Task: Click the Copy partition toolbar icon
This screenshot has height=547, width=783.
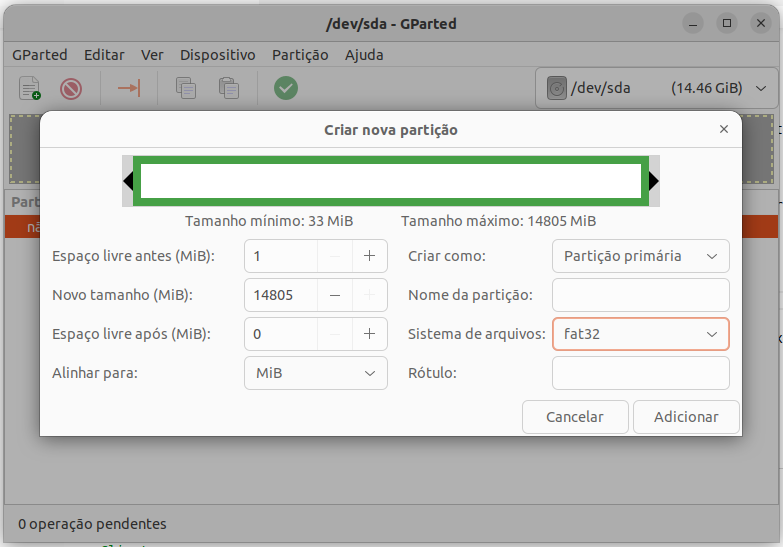Action: tap(186, 88)
